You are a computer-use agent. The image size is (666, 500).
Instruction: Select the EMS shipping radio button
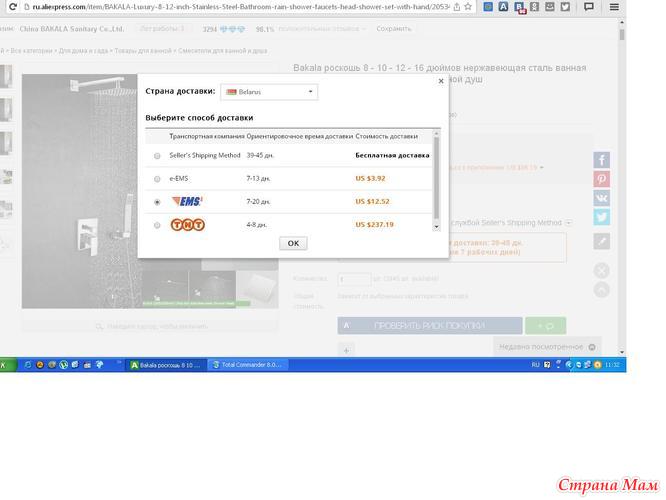tap(157, 202)
